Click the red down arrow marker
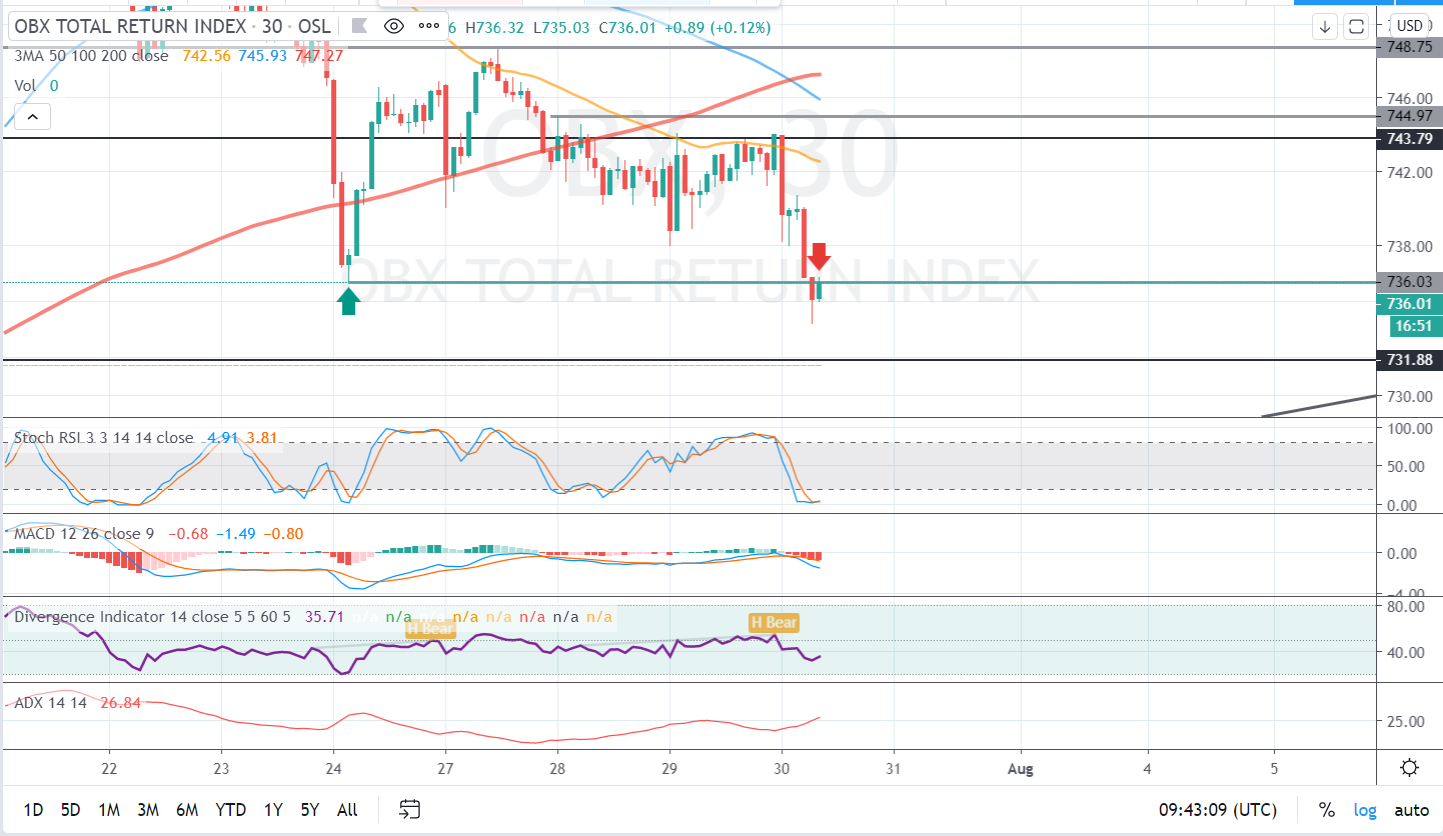1443x836 pixels. pos(818,256)
